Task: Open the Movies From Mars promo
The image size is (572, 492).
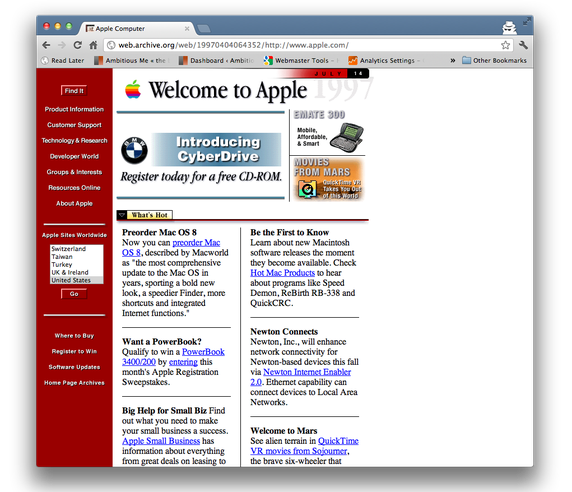Action: [x=328, y=179]
